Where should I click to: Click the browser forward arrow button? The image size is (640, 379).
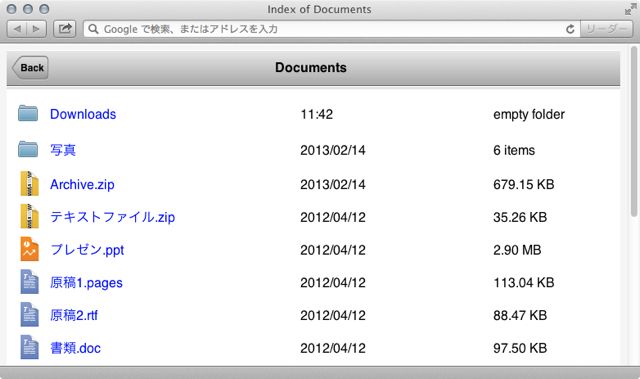tap(36, 29)
